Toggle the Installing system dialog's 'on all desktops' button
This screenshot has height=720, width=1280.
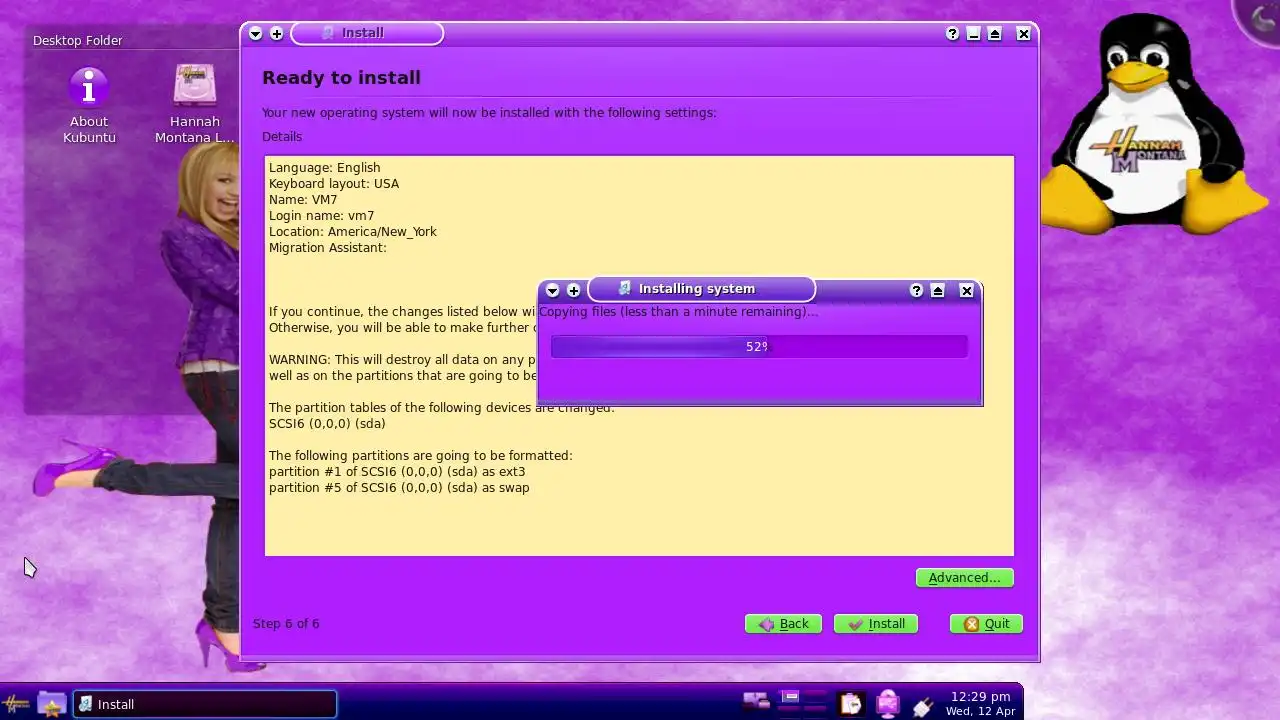point(574,290)
